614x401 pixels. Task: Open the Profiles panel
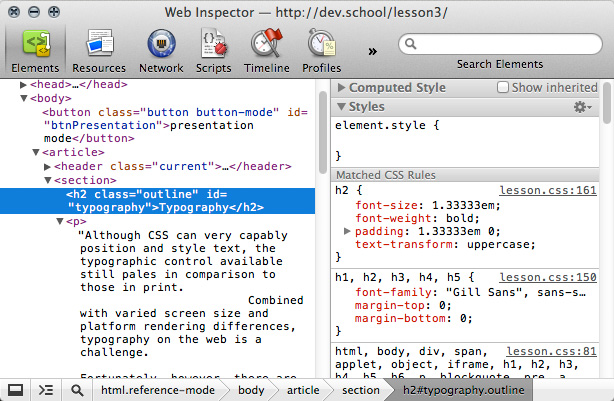pos(321,51)
